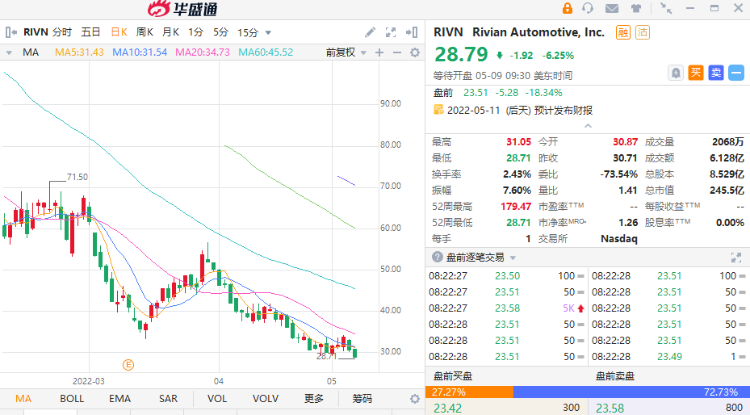Click the 华盛通 logo
750x415 pixels.
coord(183,9)
